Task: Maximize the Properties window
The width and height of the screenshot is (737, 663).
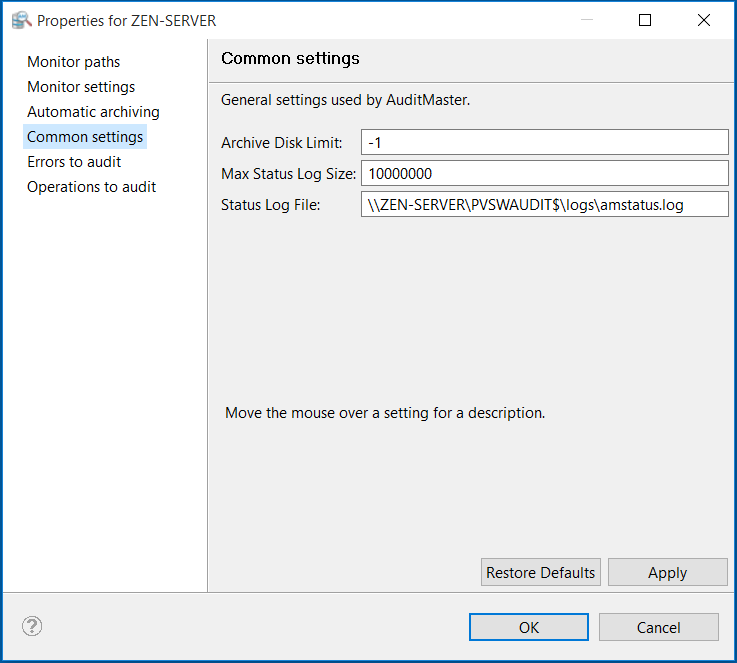Action: 645,20
